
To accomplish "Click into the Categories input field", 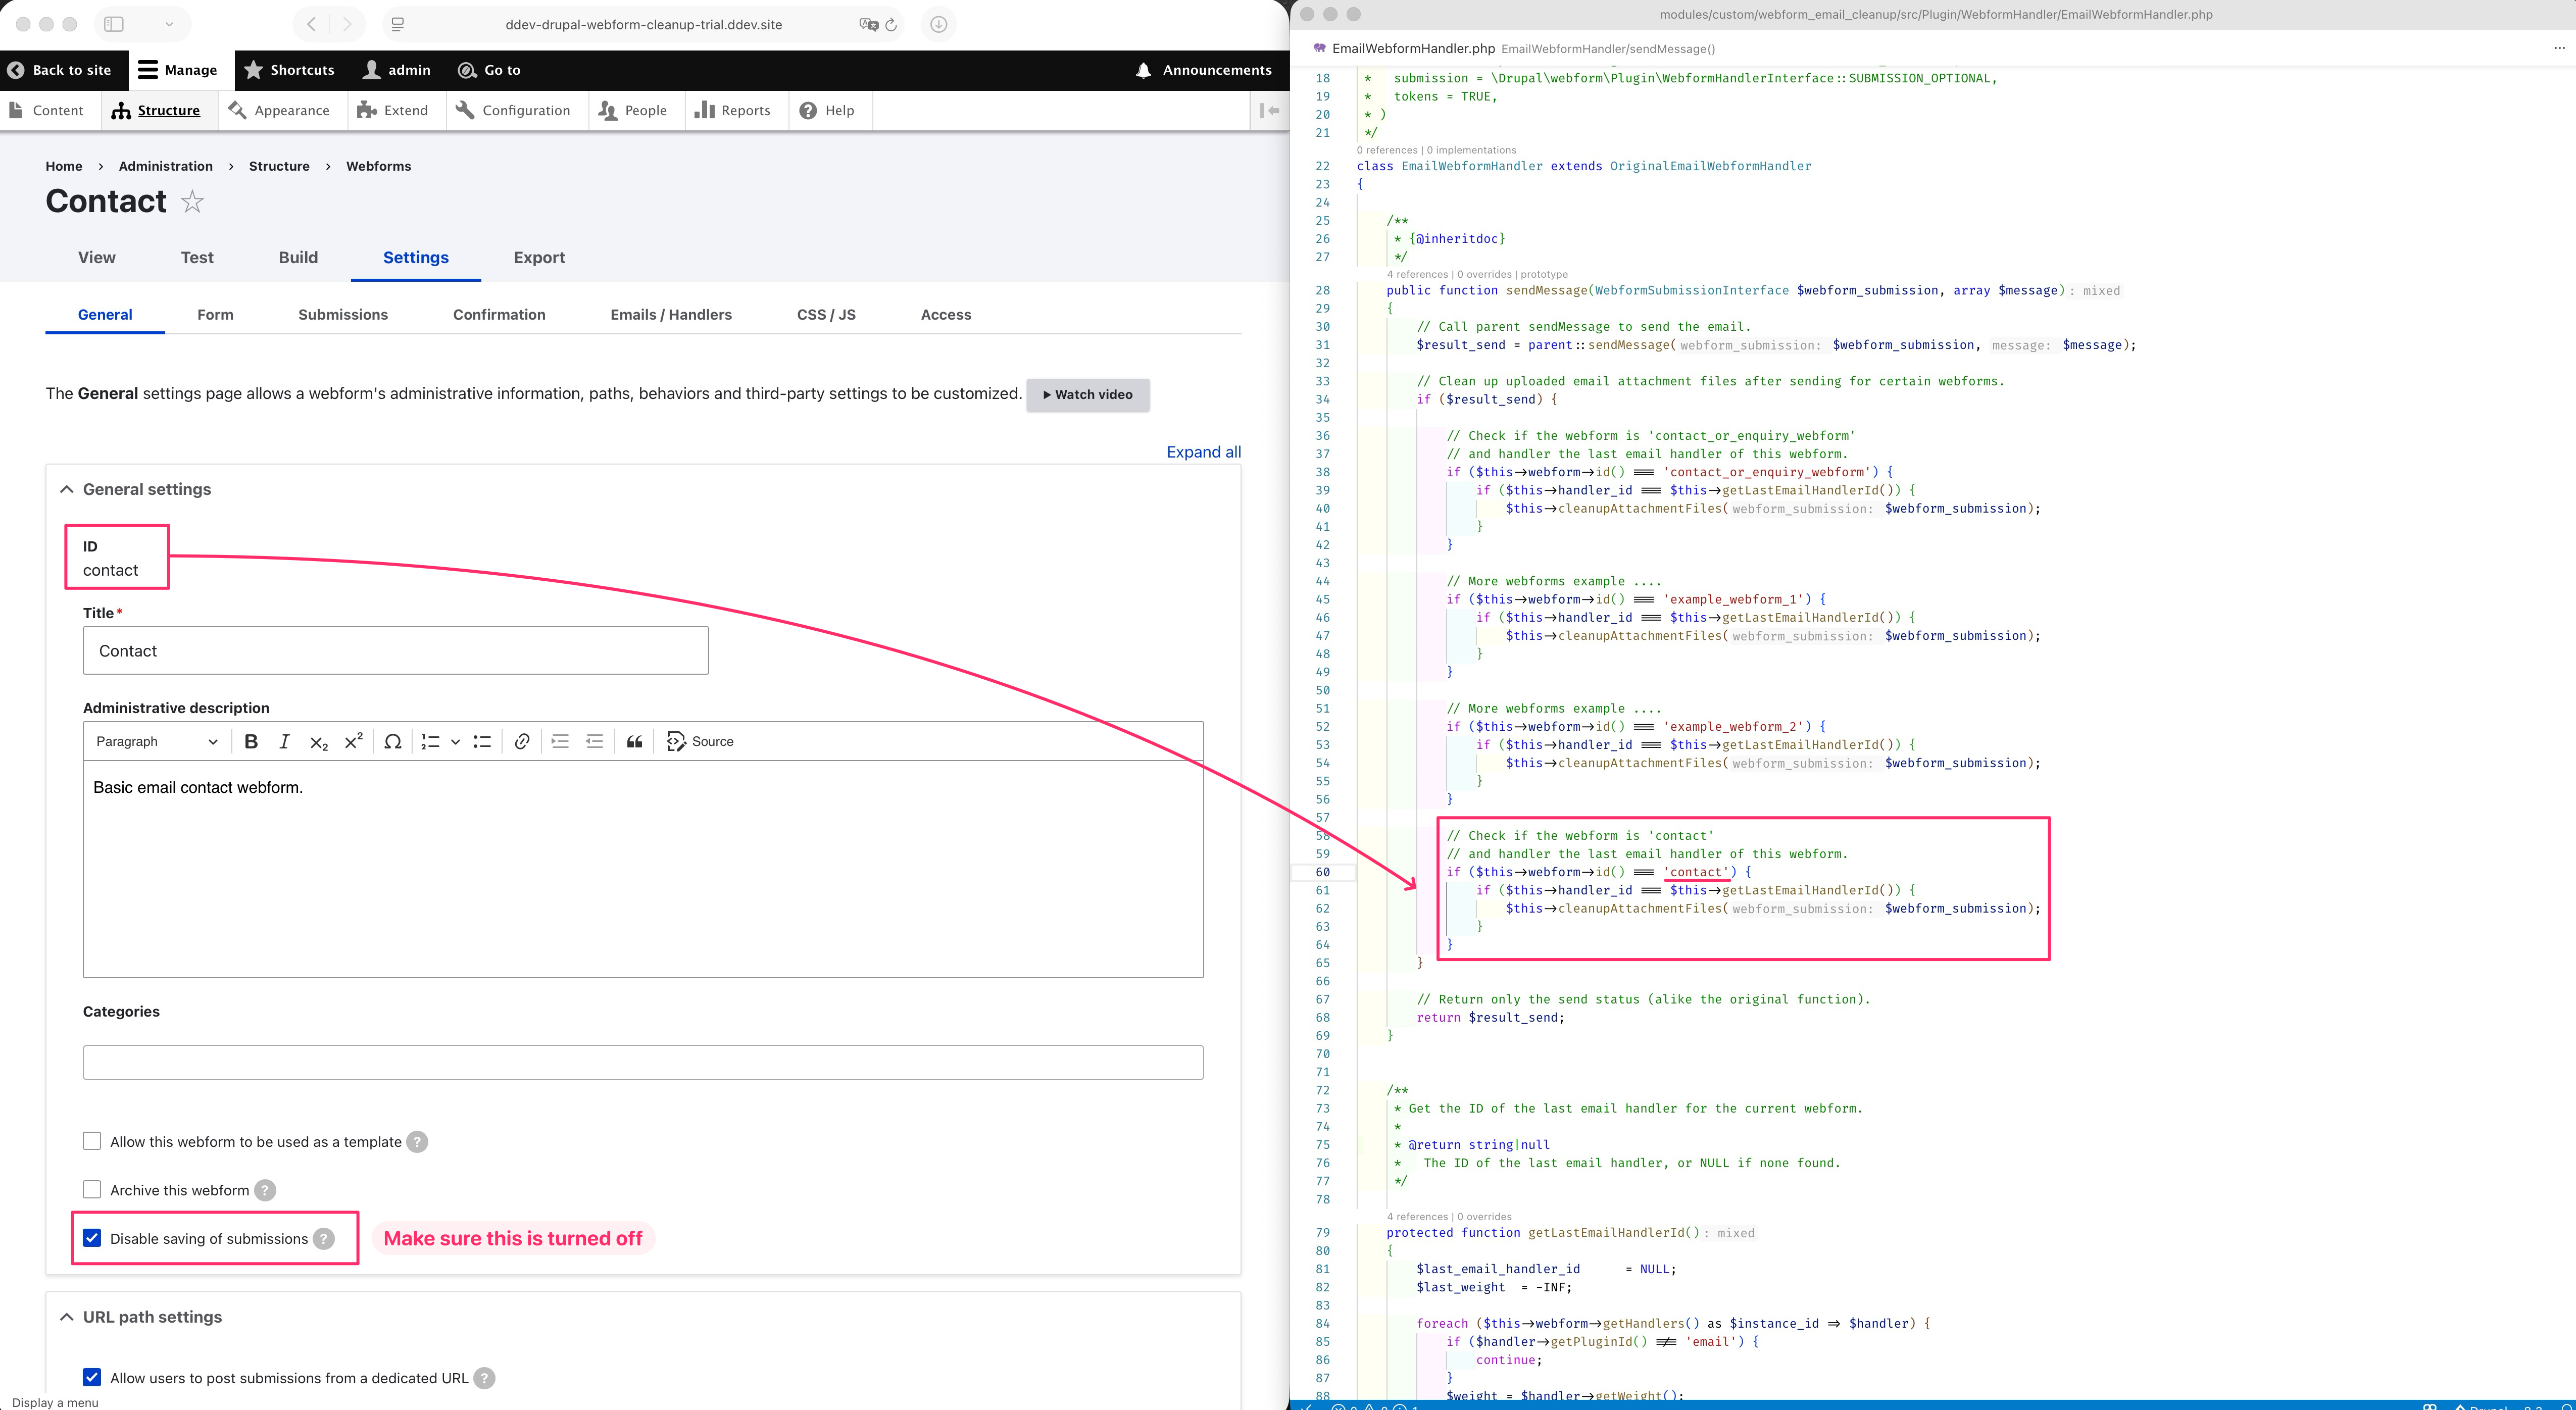I will coord(643,1062).
